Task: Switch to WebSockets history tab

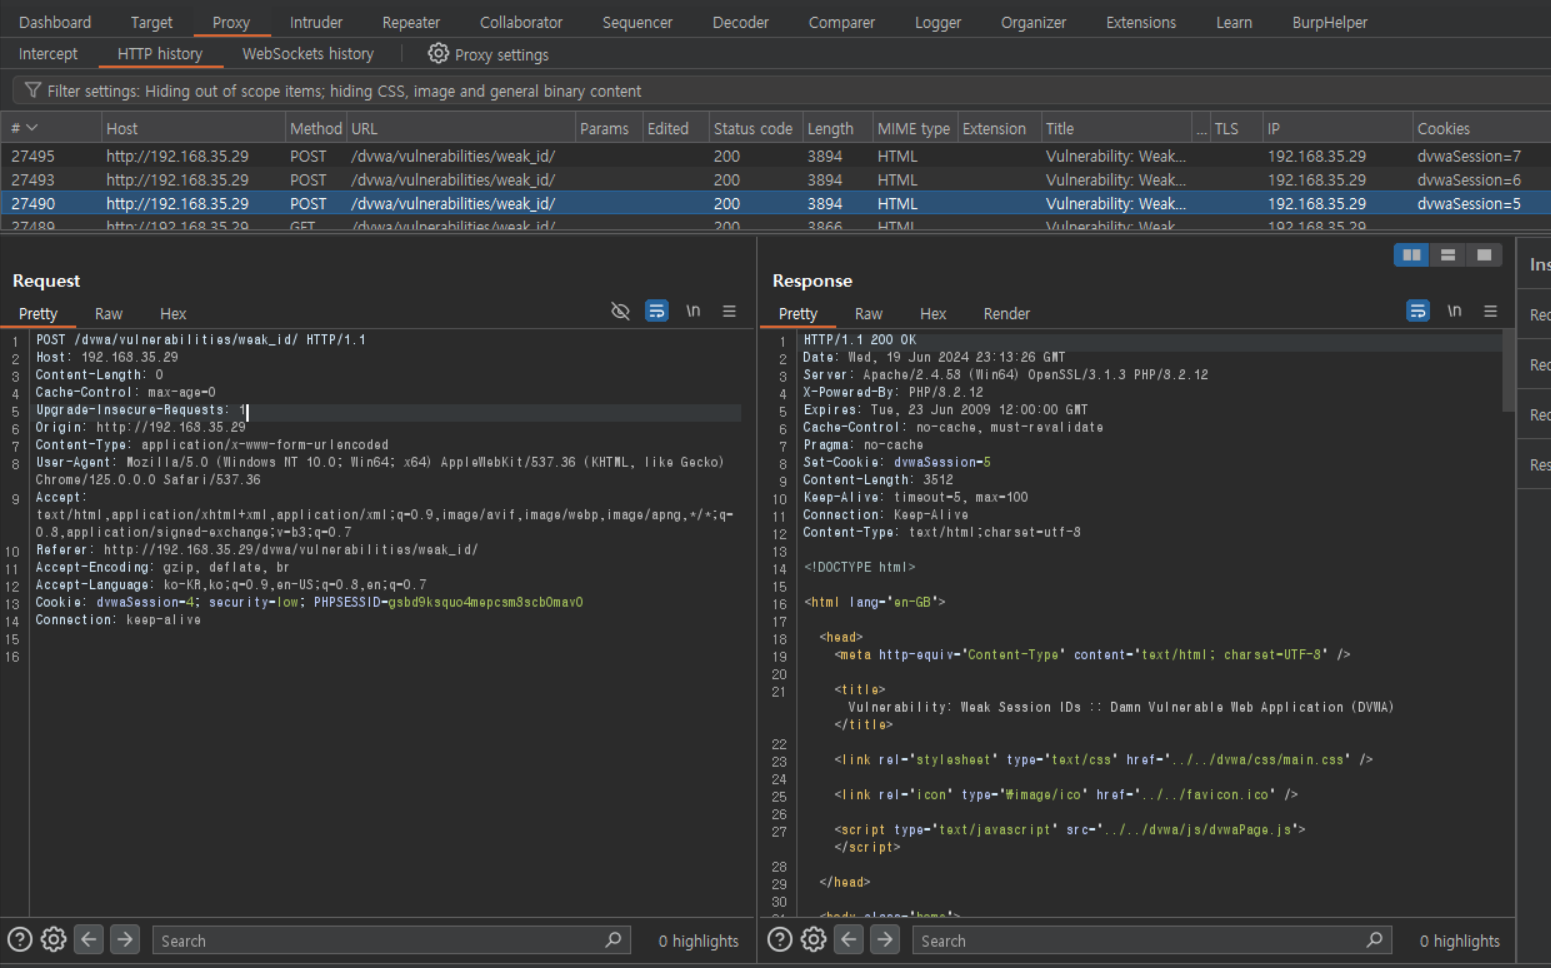Action: 307,54
